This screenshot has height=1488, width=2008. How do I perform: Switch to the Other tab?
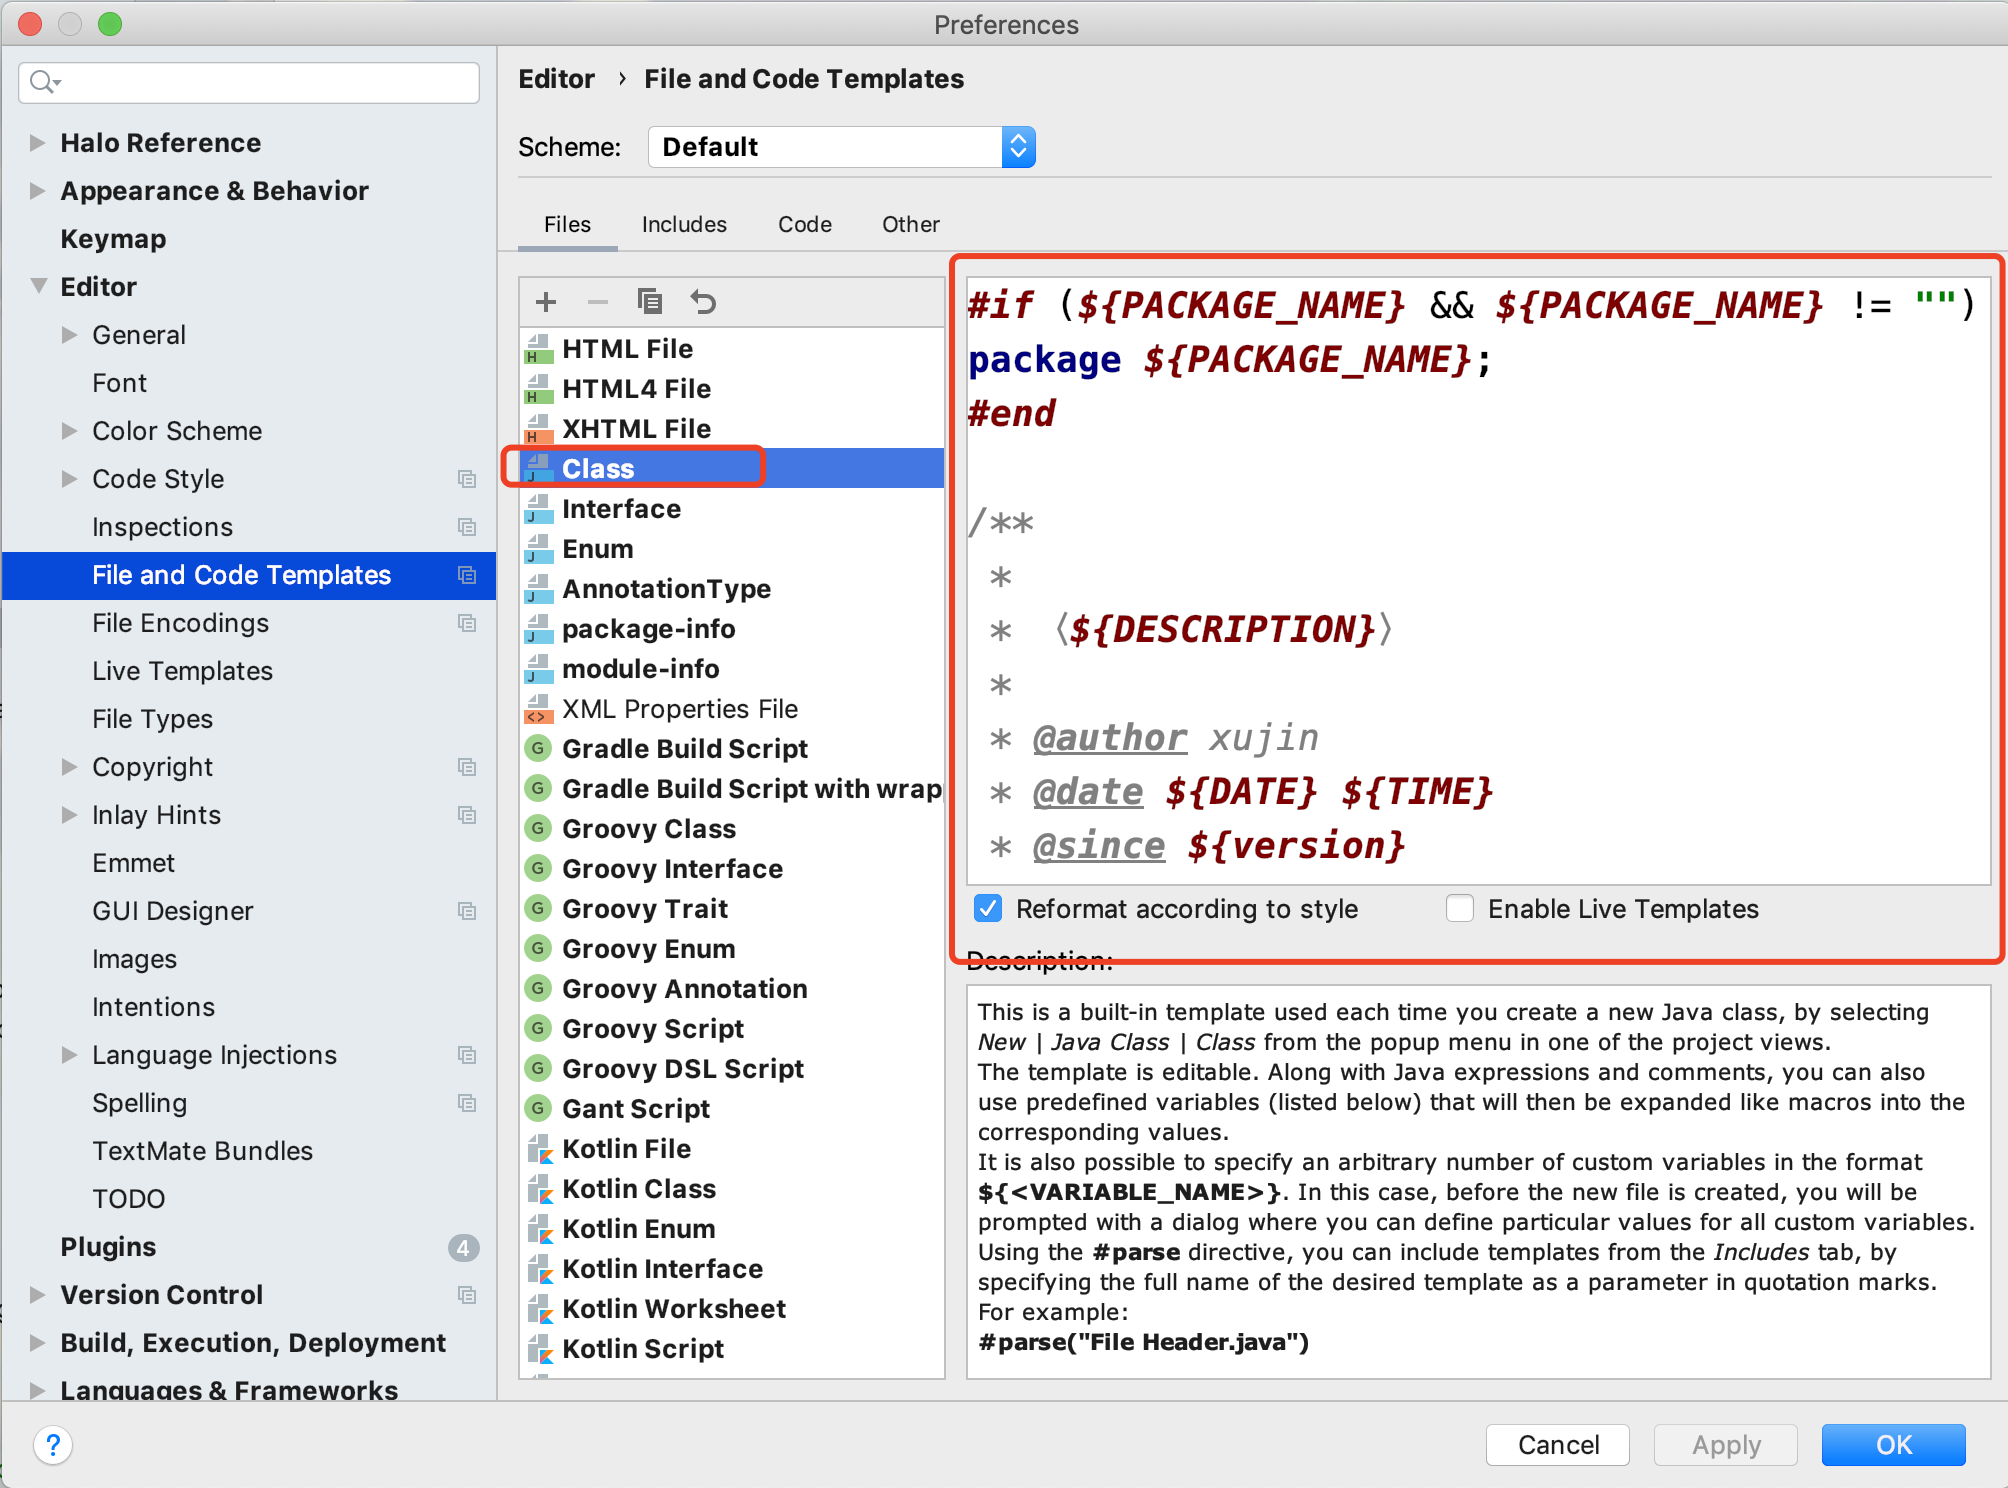[910, 224]
